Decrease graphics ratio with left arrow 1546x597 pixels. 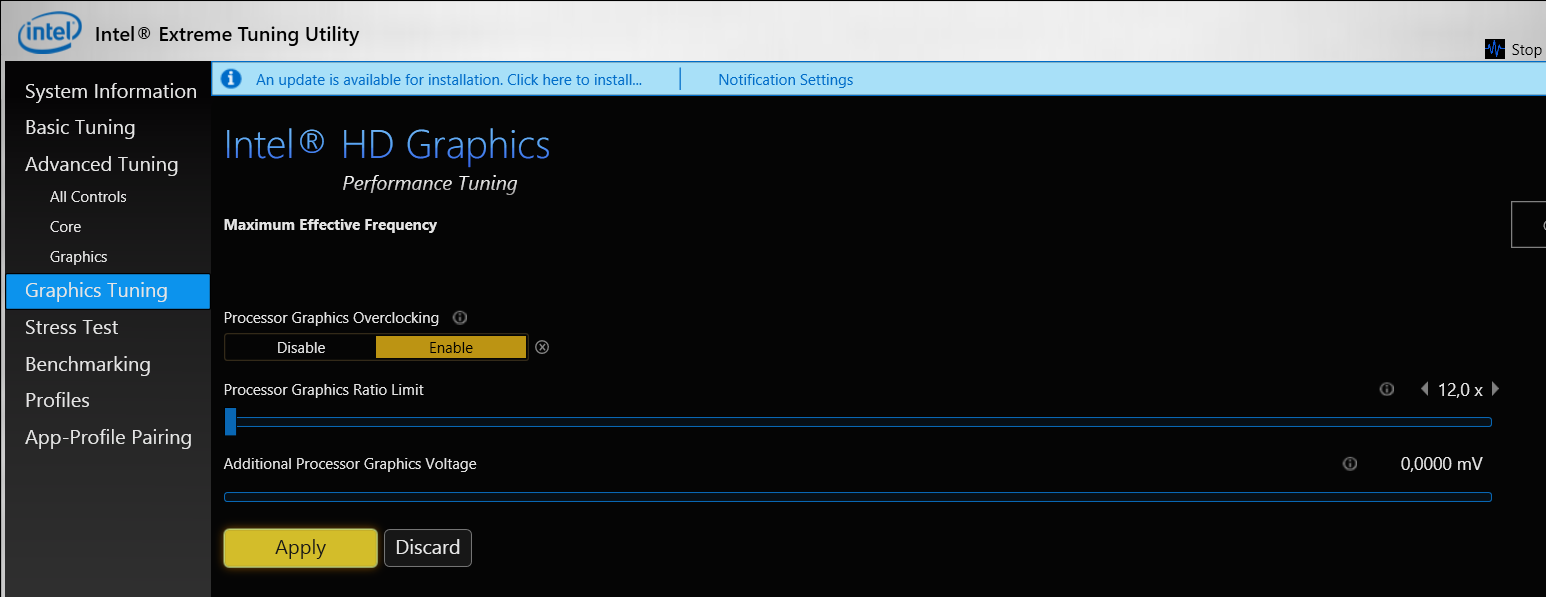1424,390
